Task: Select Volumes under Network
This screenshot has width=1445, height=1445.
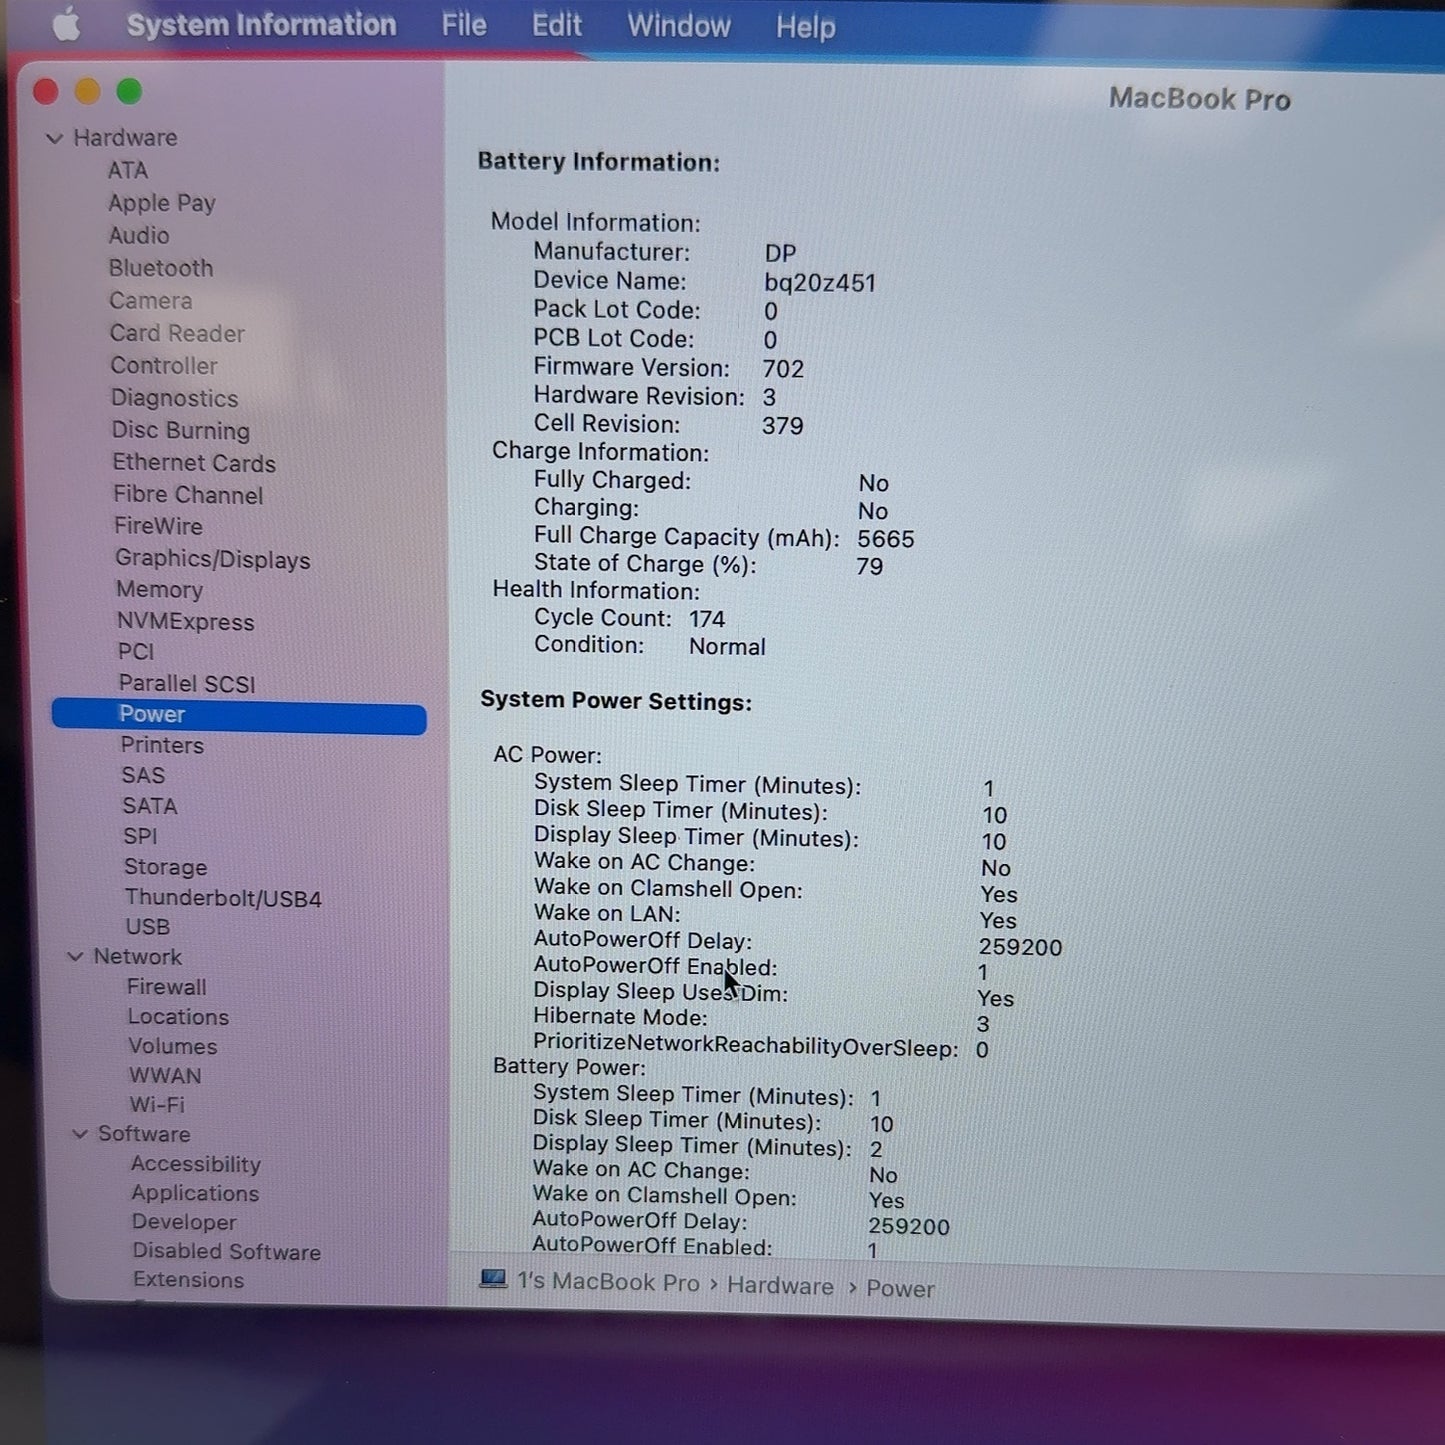Action: [173, 1046]
